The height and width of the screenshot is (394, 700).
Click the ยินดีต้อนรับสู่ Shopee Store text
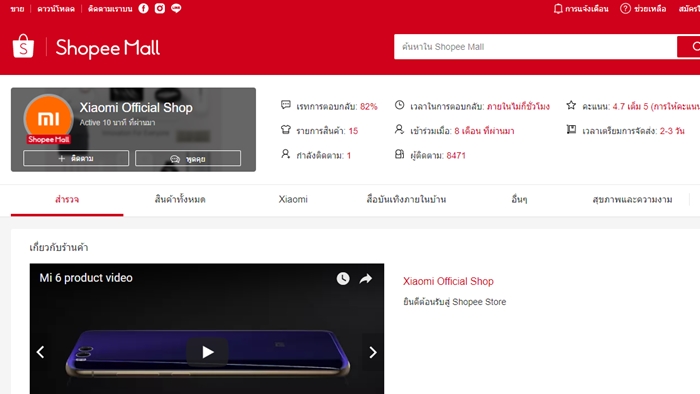tap(454, 302)
